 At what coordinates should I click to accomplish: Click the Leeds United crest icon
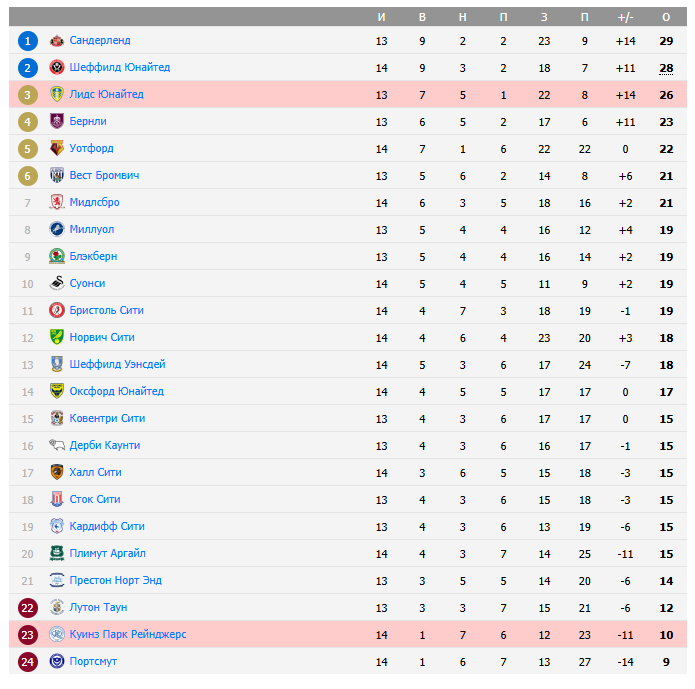point(57,95)
